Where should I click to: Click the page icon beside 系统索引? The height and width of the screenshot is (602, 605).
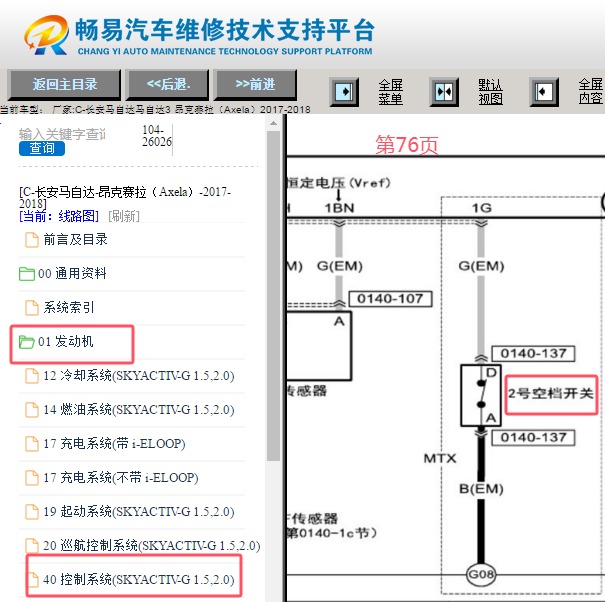click(x=32, y=308)
